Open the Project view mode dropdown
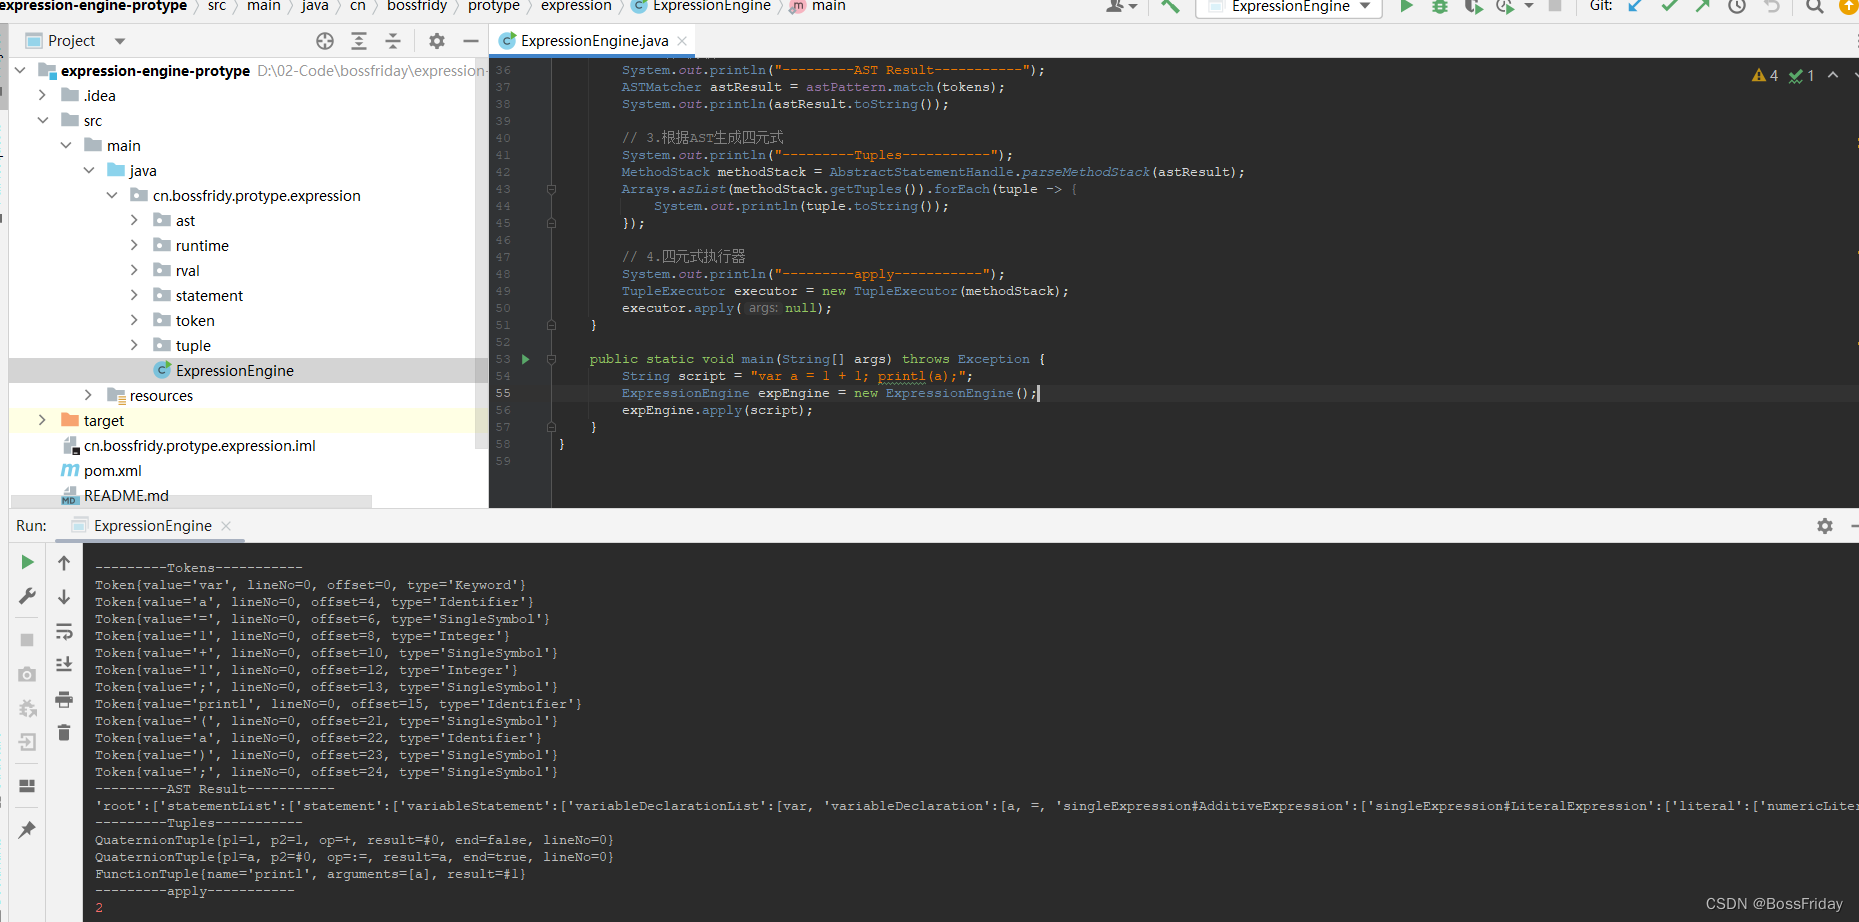The height and width of the screenshot is (922, 1859). point(120,41)
